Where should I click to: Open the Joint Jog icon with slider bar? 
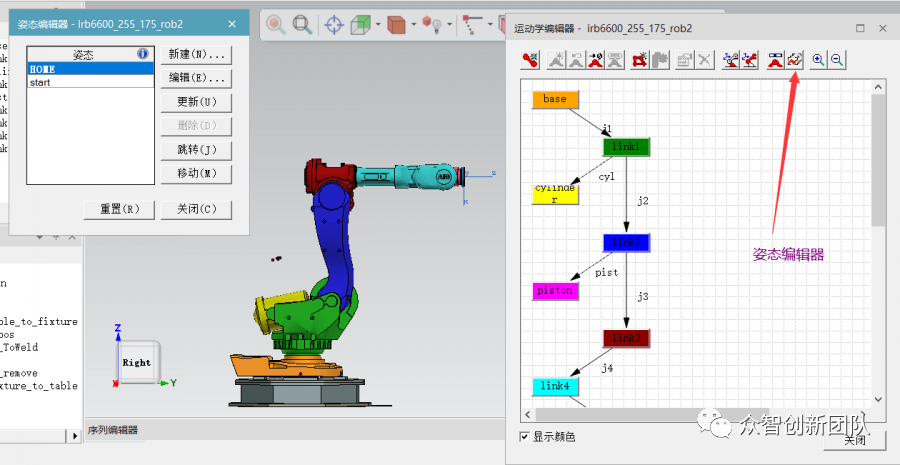[775, 60]
